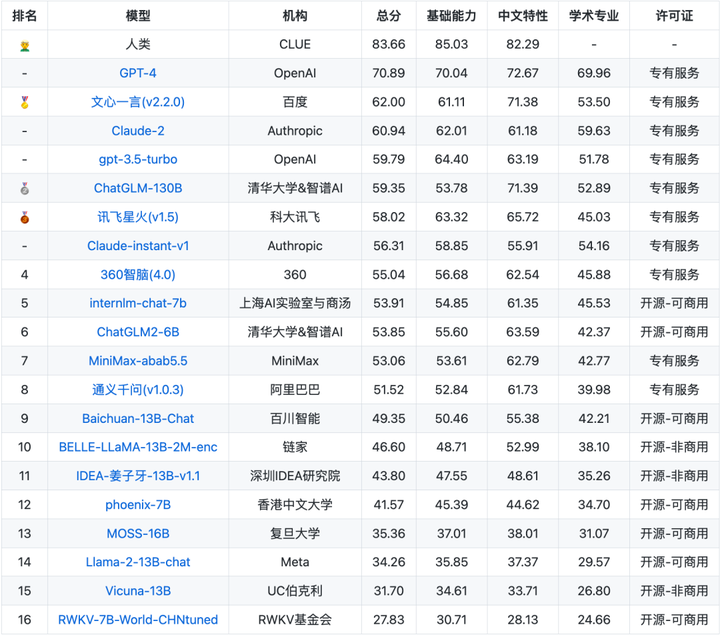
Task: Click the 许可证 column header
Action: click(674, 16)
